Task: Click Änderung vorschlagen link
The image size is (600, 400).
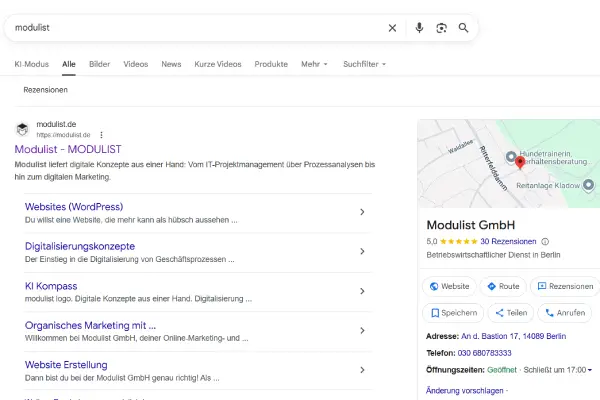Action: click(465, 391)
